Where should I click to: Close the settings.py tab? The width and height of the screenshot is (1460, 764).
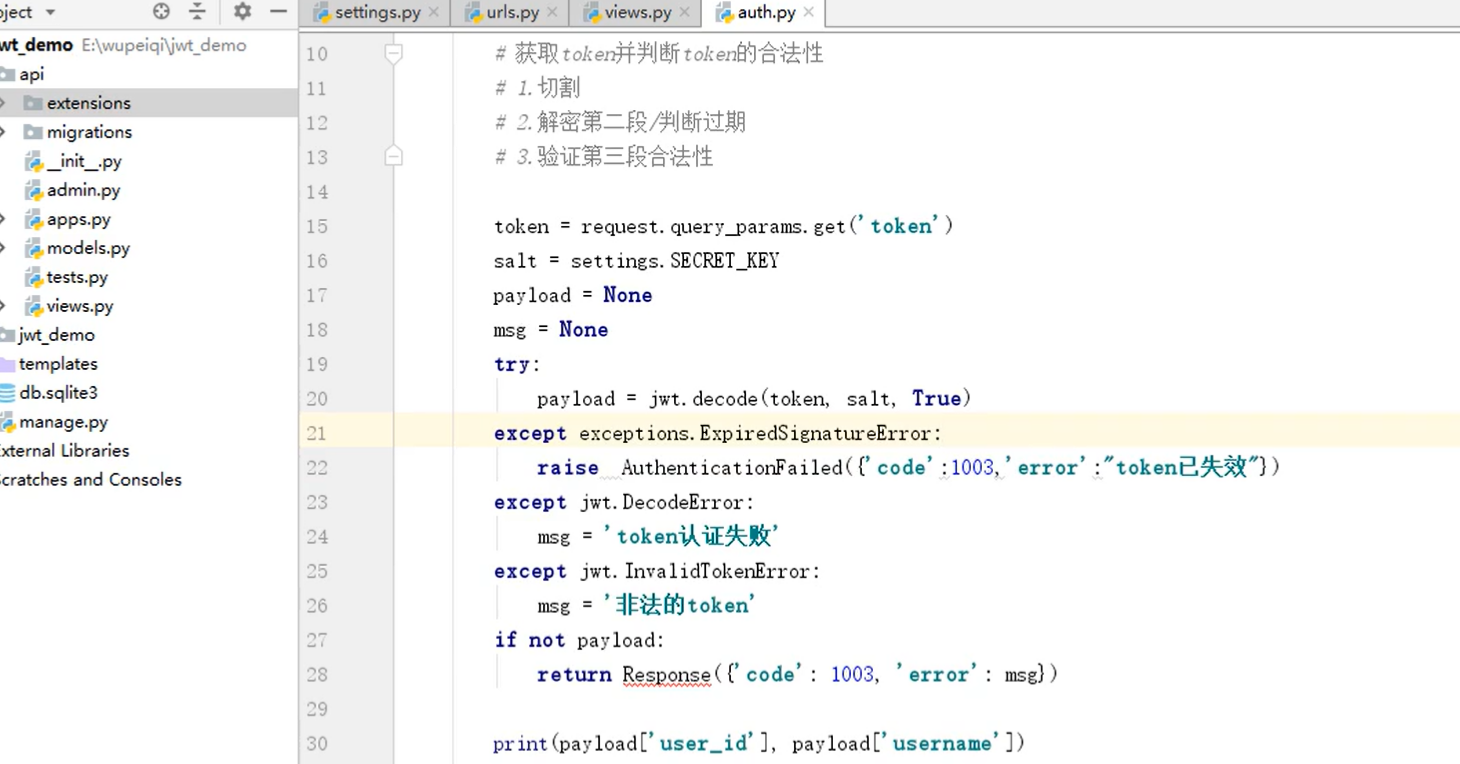(x=433, y=13)
